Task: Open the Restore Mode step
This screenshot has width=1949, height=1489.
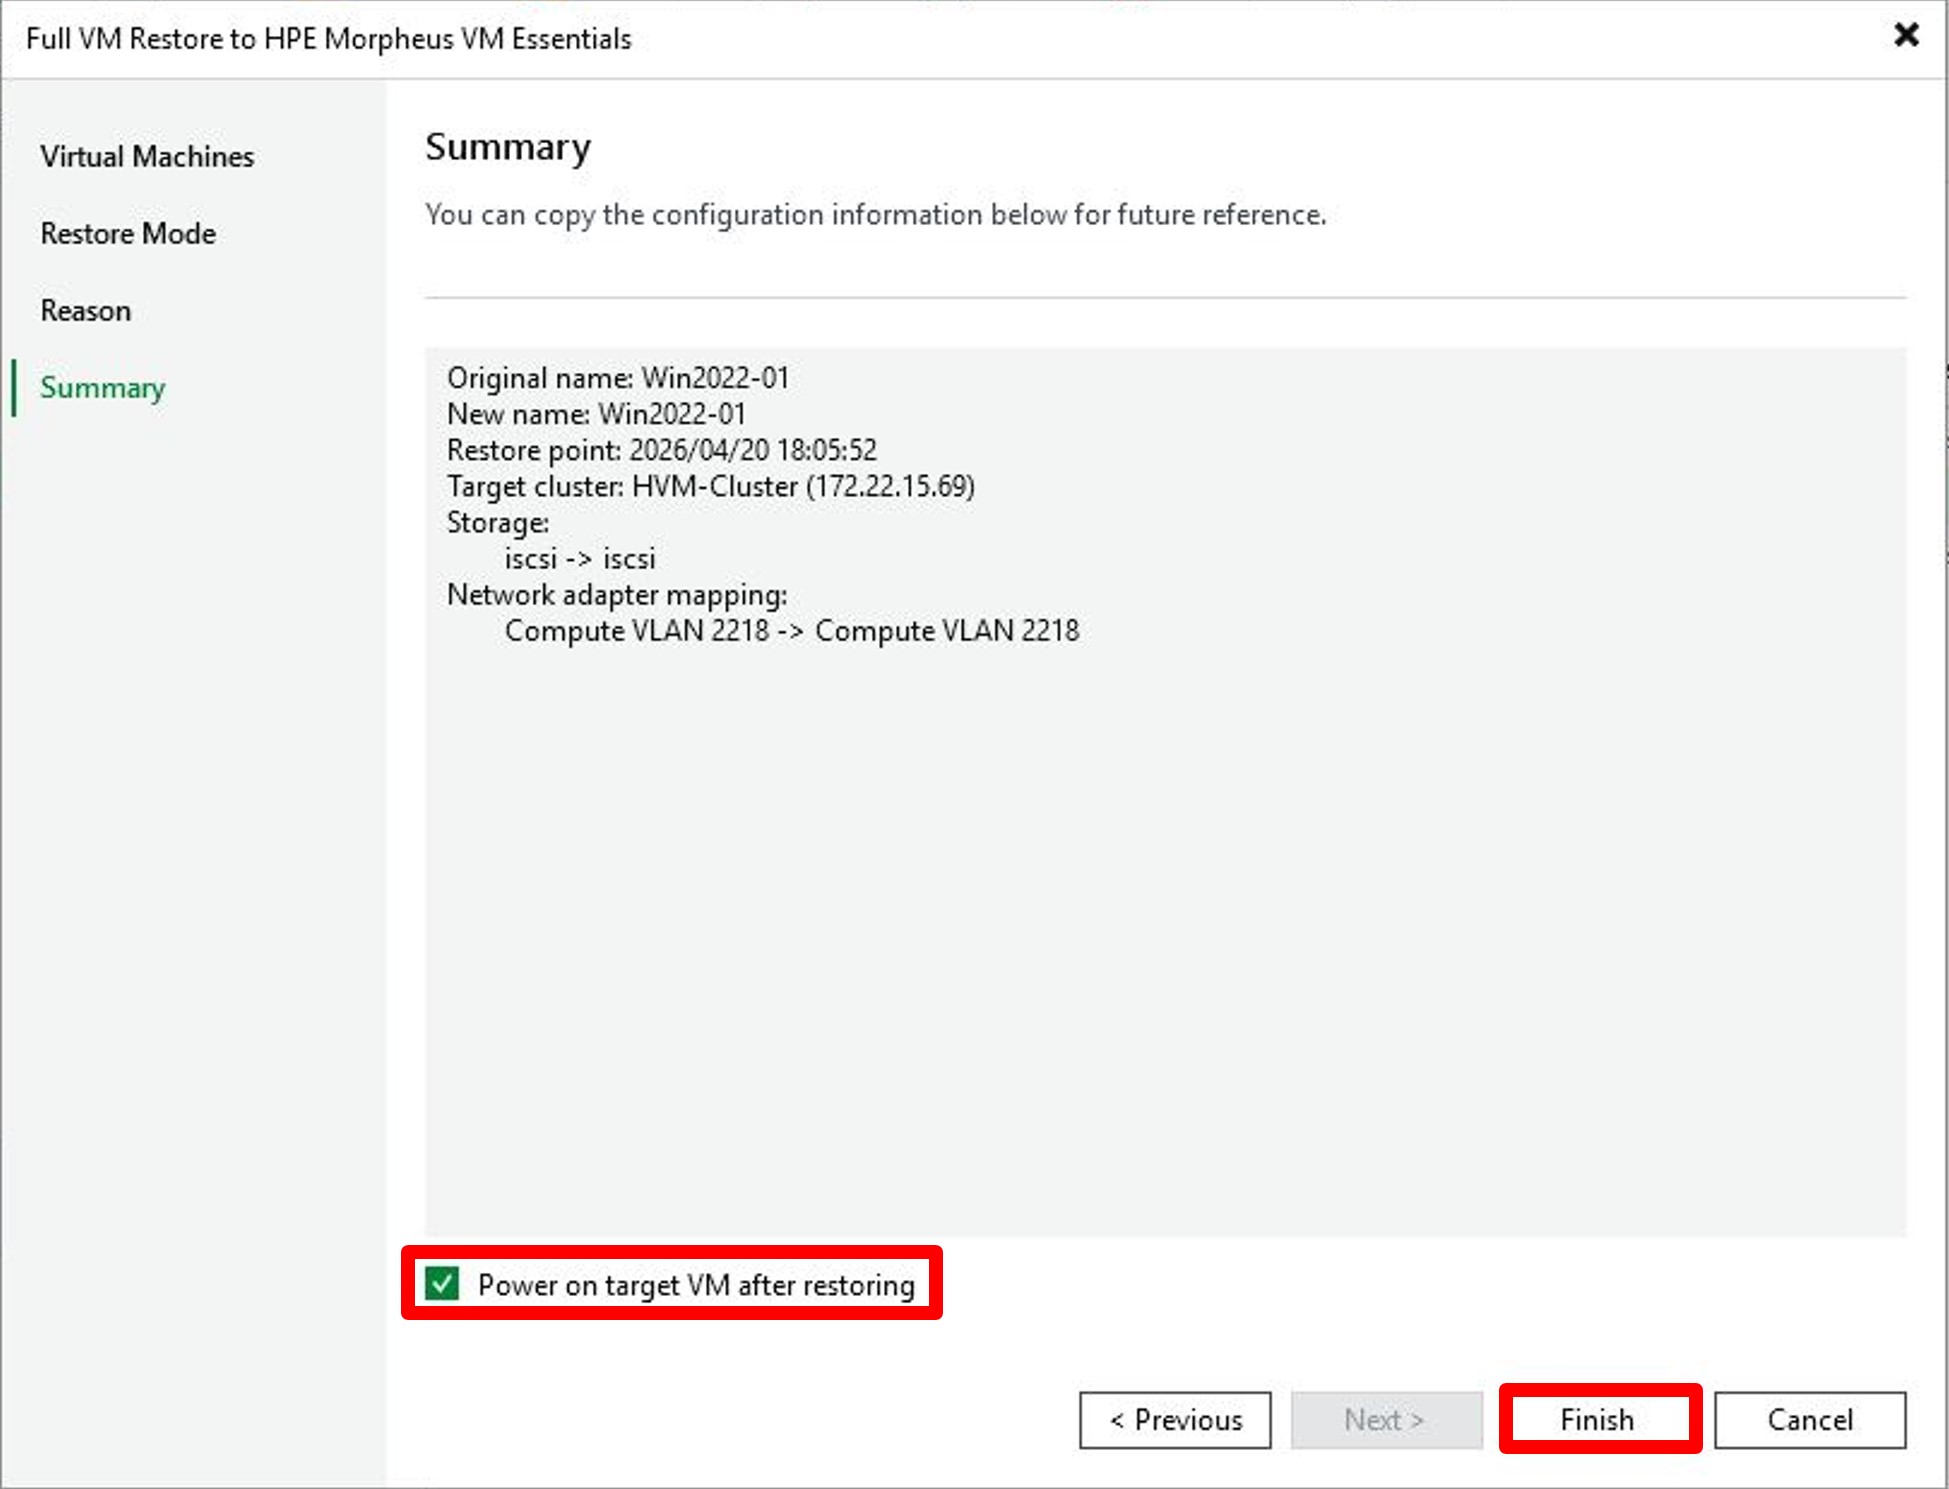Action: (128, 234)
